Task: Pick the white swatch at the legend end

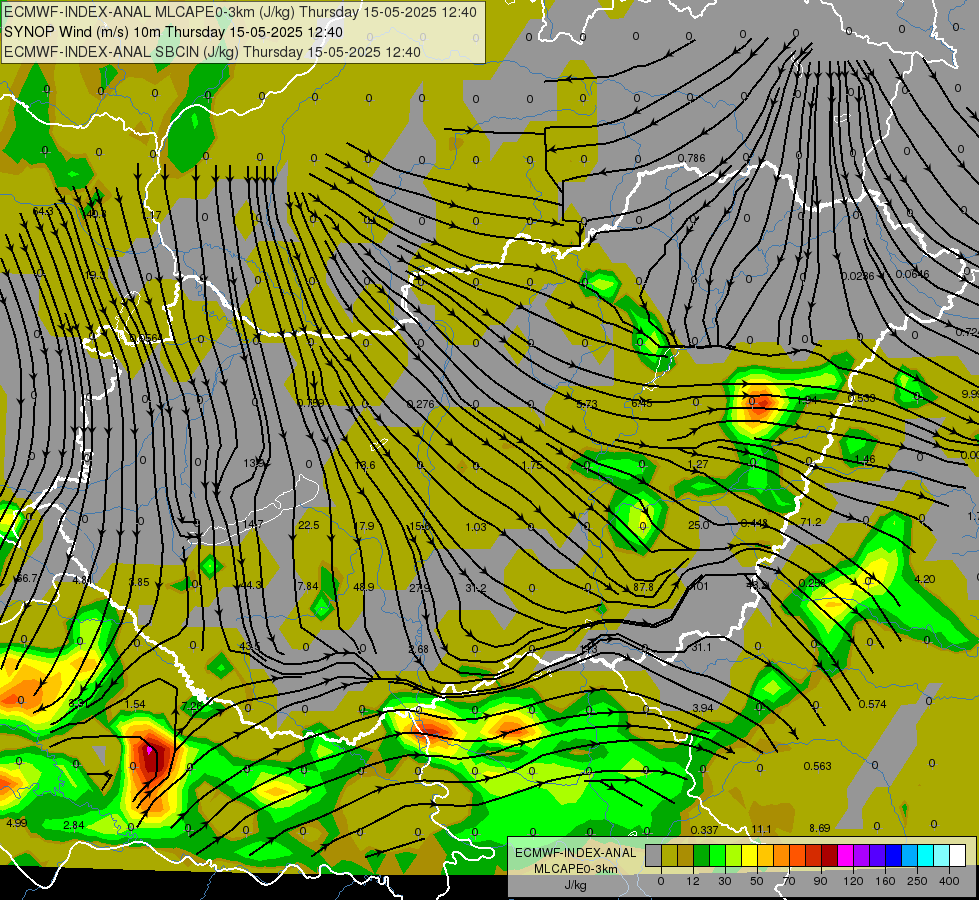Action: pyautogui.click(x=957, y=855)
